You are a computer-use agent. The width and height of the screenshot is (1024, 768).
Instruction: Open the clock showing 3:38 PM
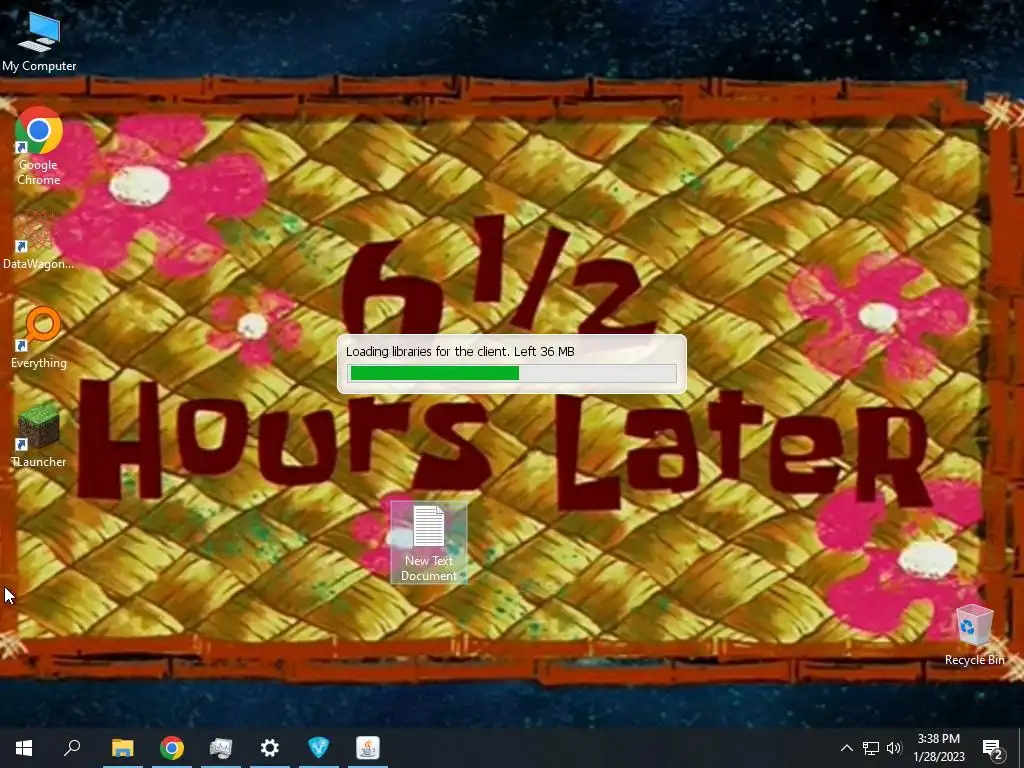coord(938,748)
